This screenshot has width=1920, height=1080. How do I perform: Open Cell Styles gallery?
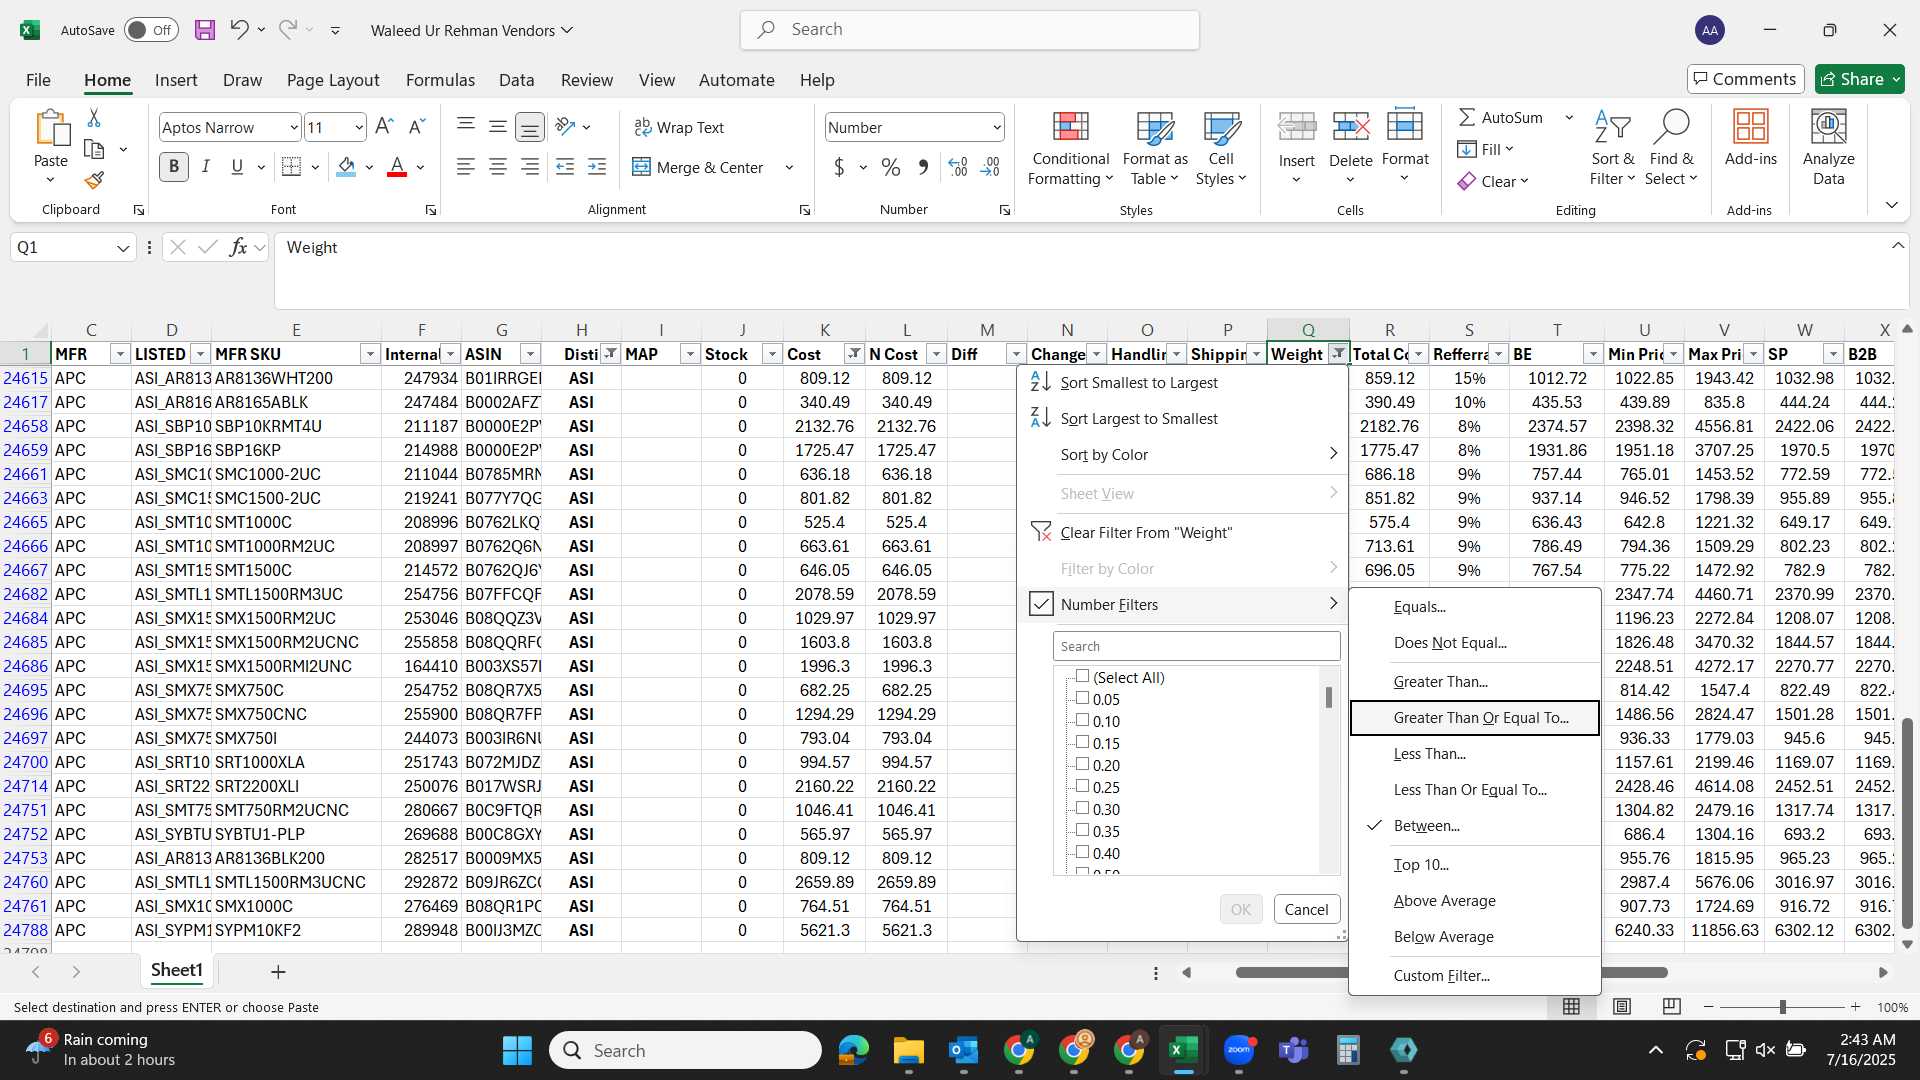[1221, 149]
